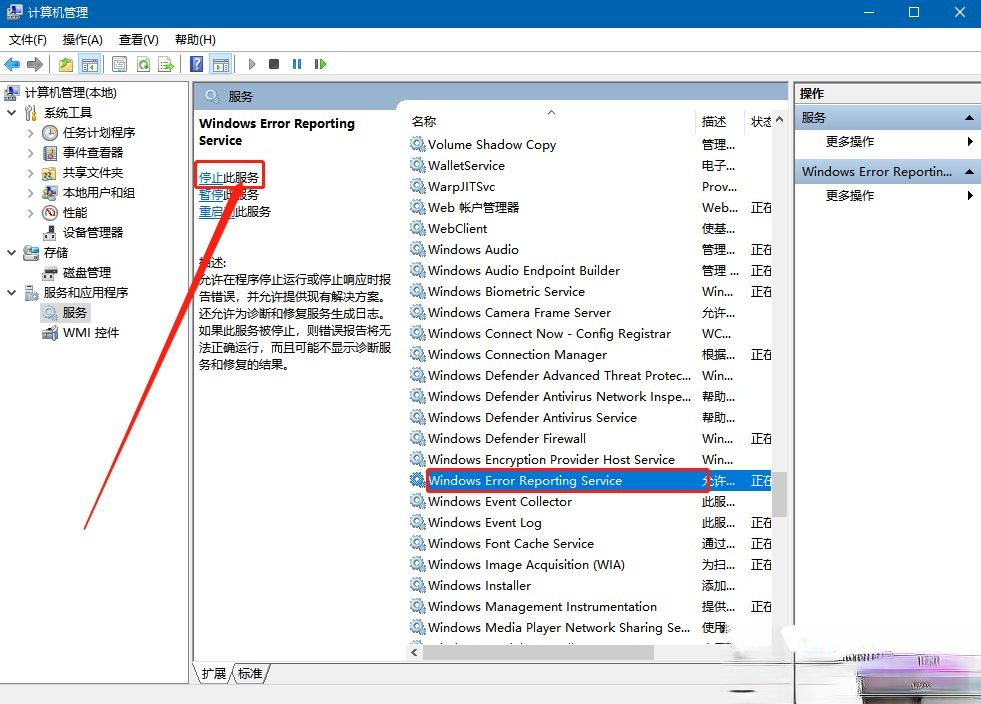
Task: Expand the 任务计划程序 chevron
Action: click(x=31, y=133)
